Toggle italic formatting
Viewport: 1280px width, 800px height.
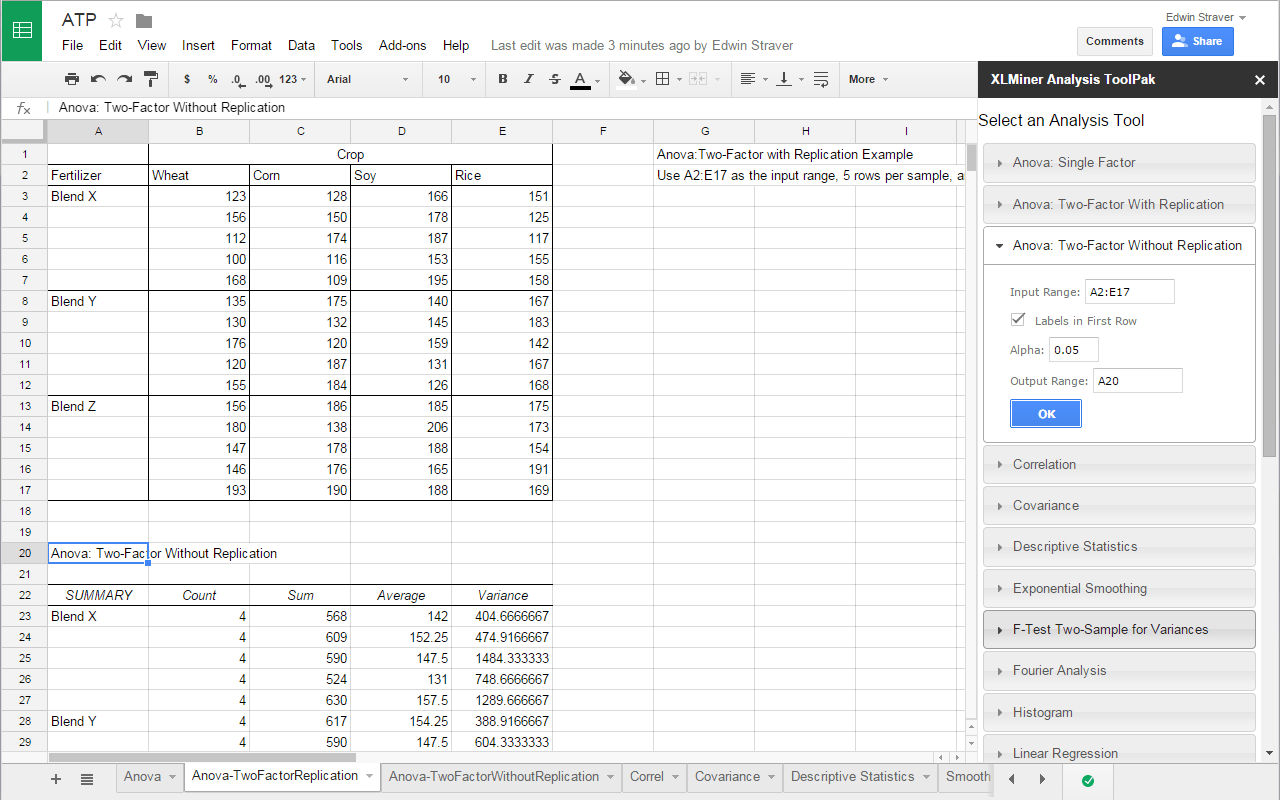pyautogui.click(x=528, y=79)
